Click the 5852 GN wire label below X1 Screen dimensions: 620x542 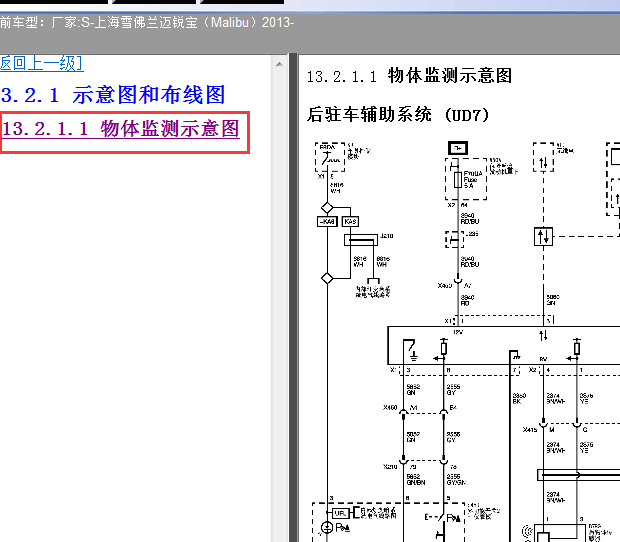coord(413,390)
